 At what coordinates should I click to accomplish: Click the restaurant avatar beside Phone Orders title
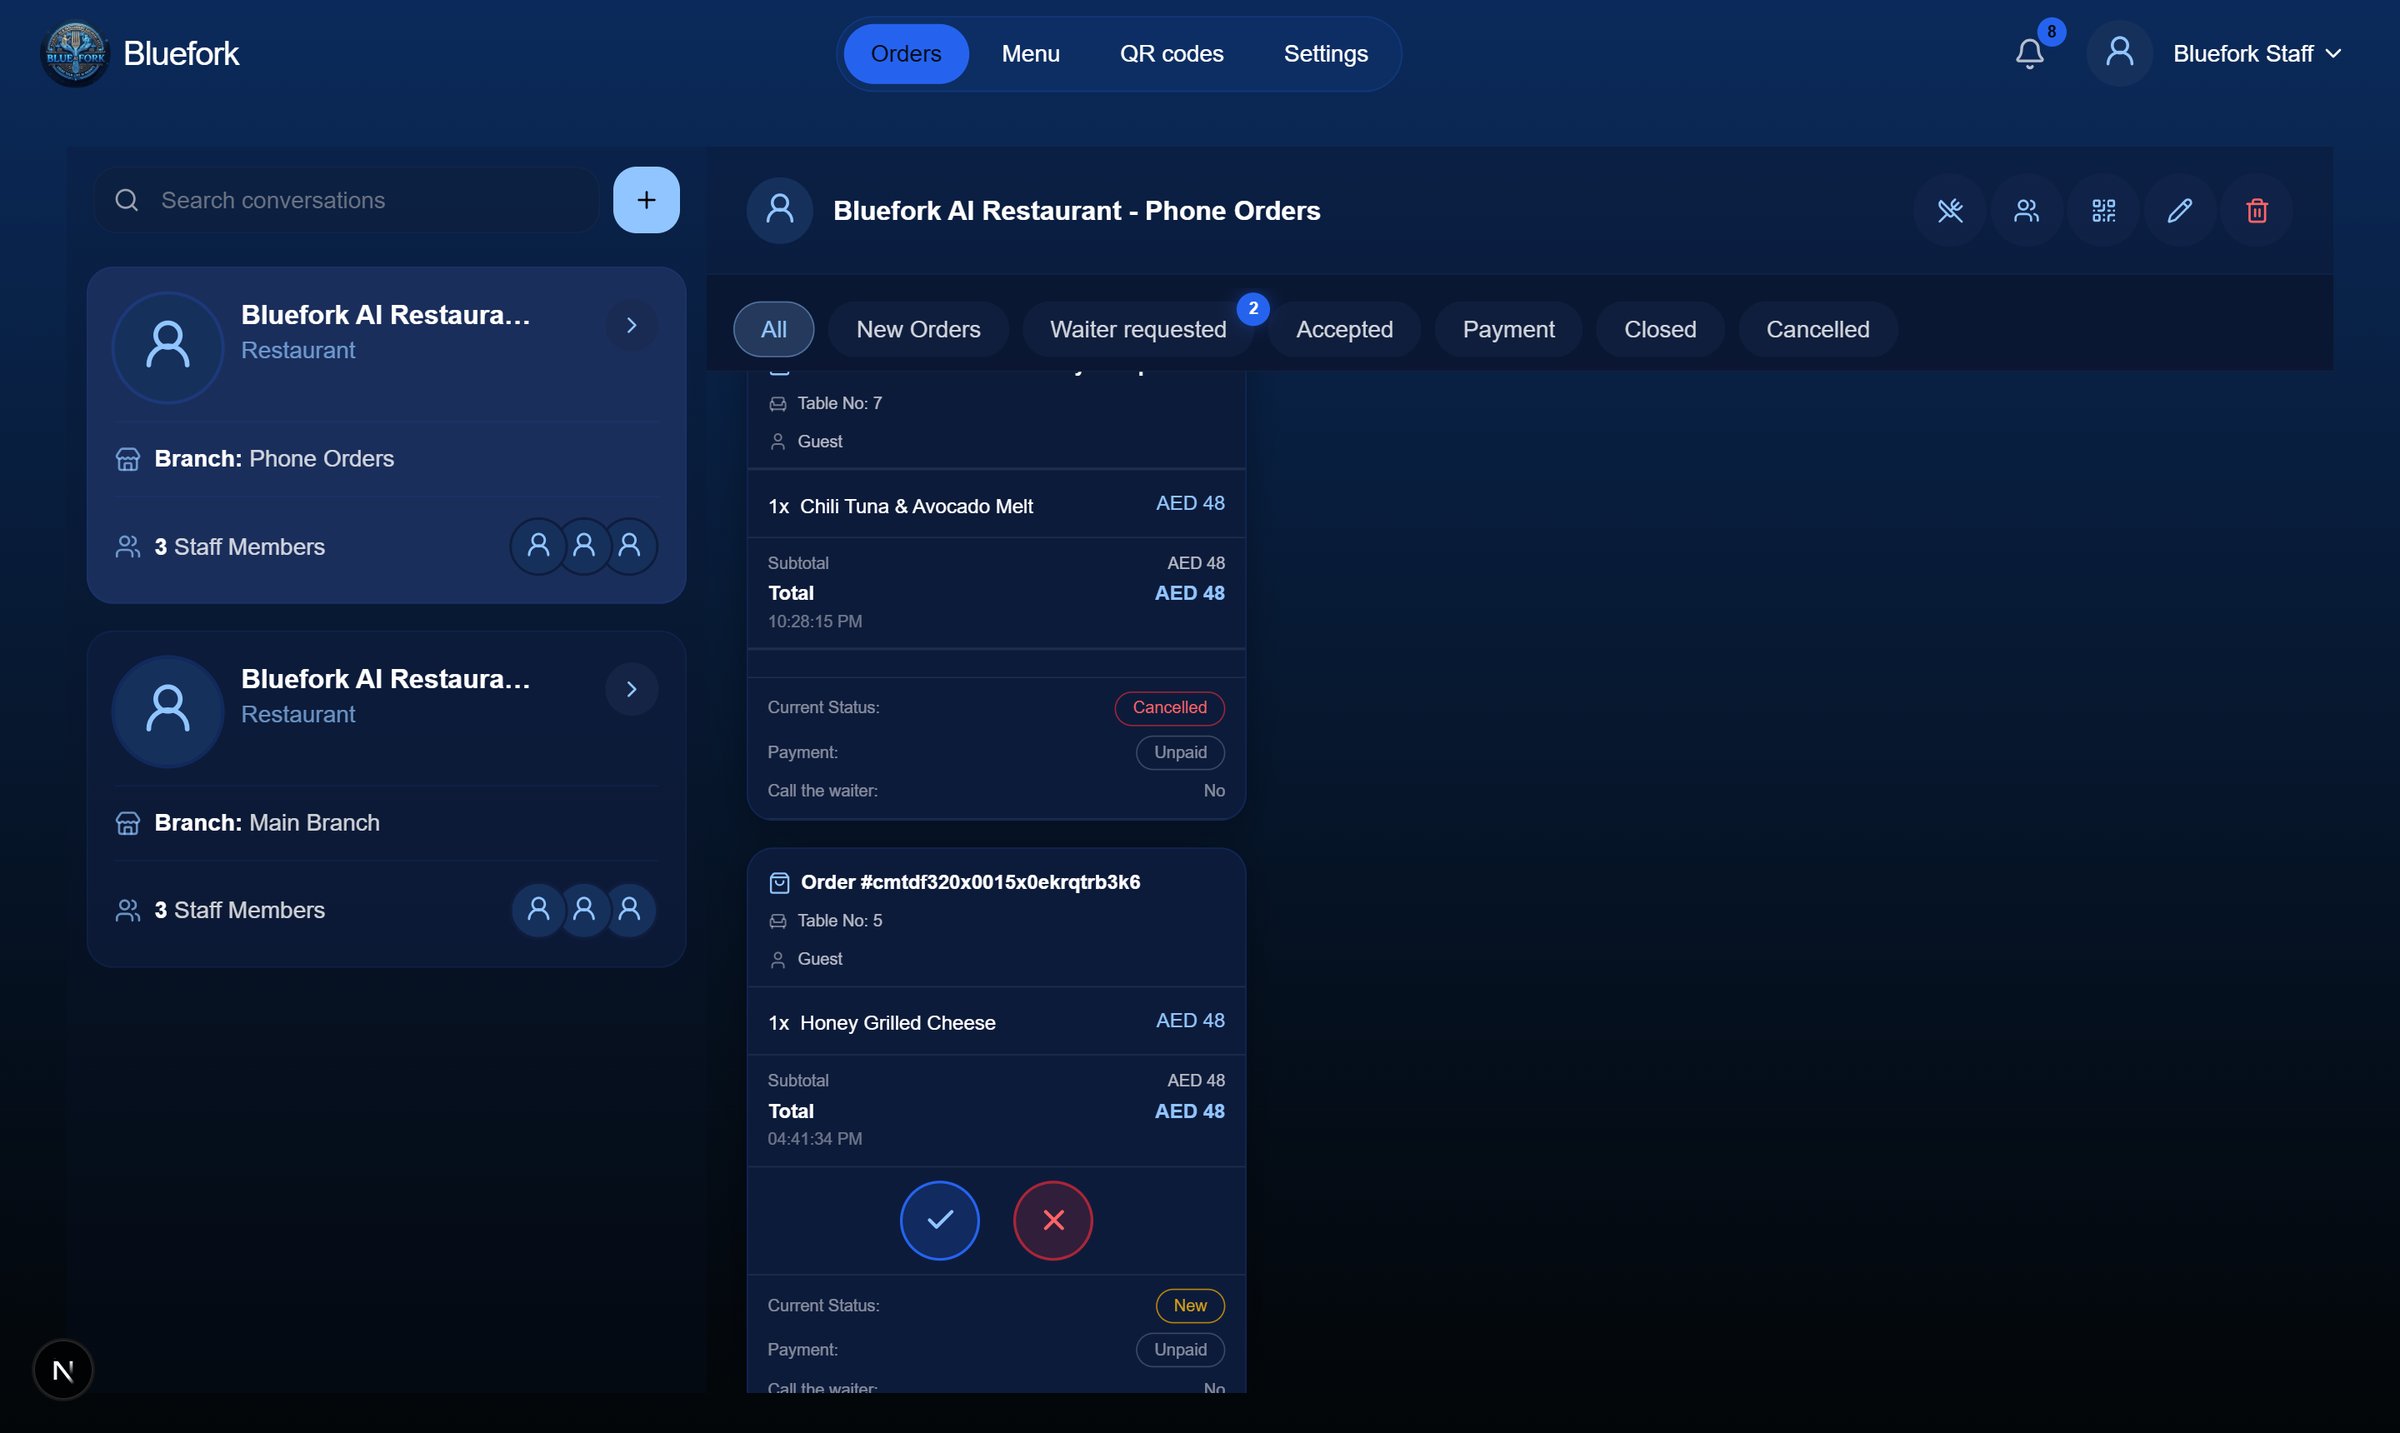(x=780, y=210)
